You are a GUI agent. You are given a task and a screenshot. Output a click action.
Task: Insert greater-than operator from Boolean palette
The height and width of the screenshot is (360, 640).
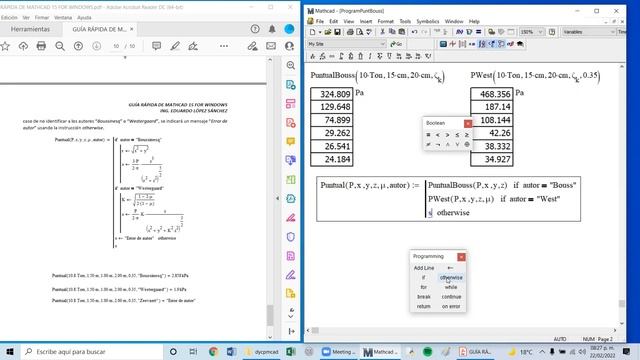(x=447, y=135)
